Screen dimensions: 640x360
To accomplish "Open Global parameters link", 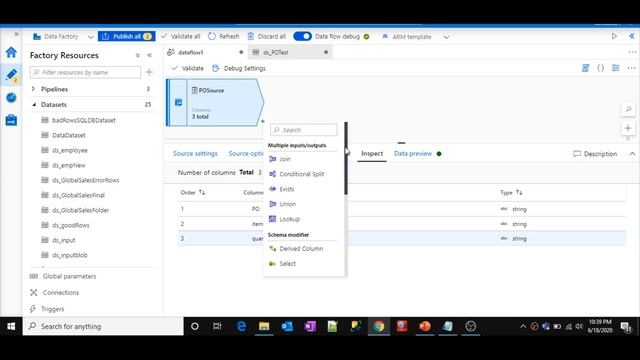I will coord(69,276).
